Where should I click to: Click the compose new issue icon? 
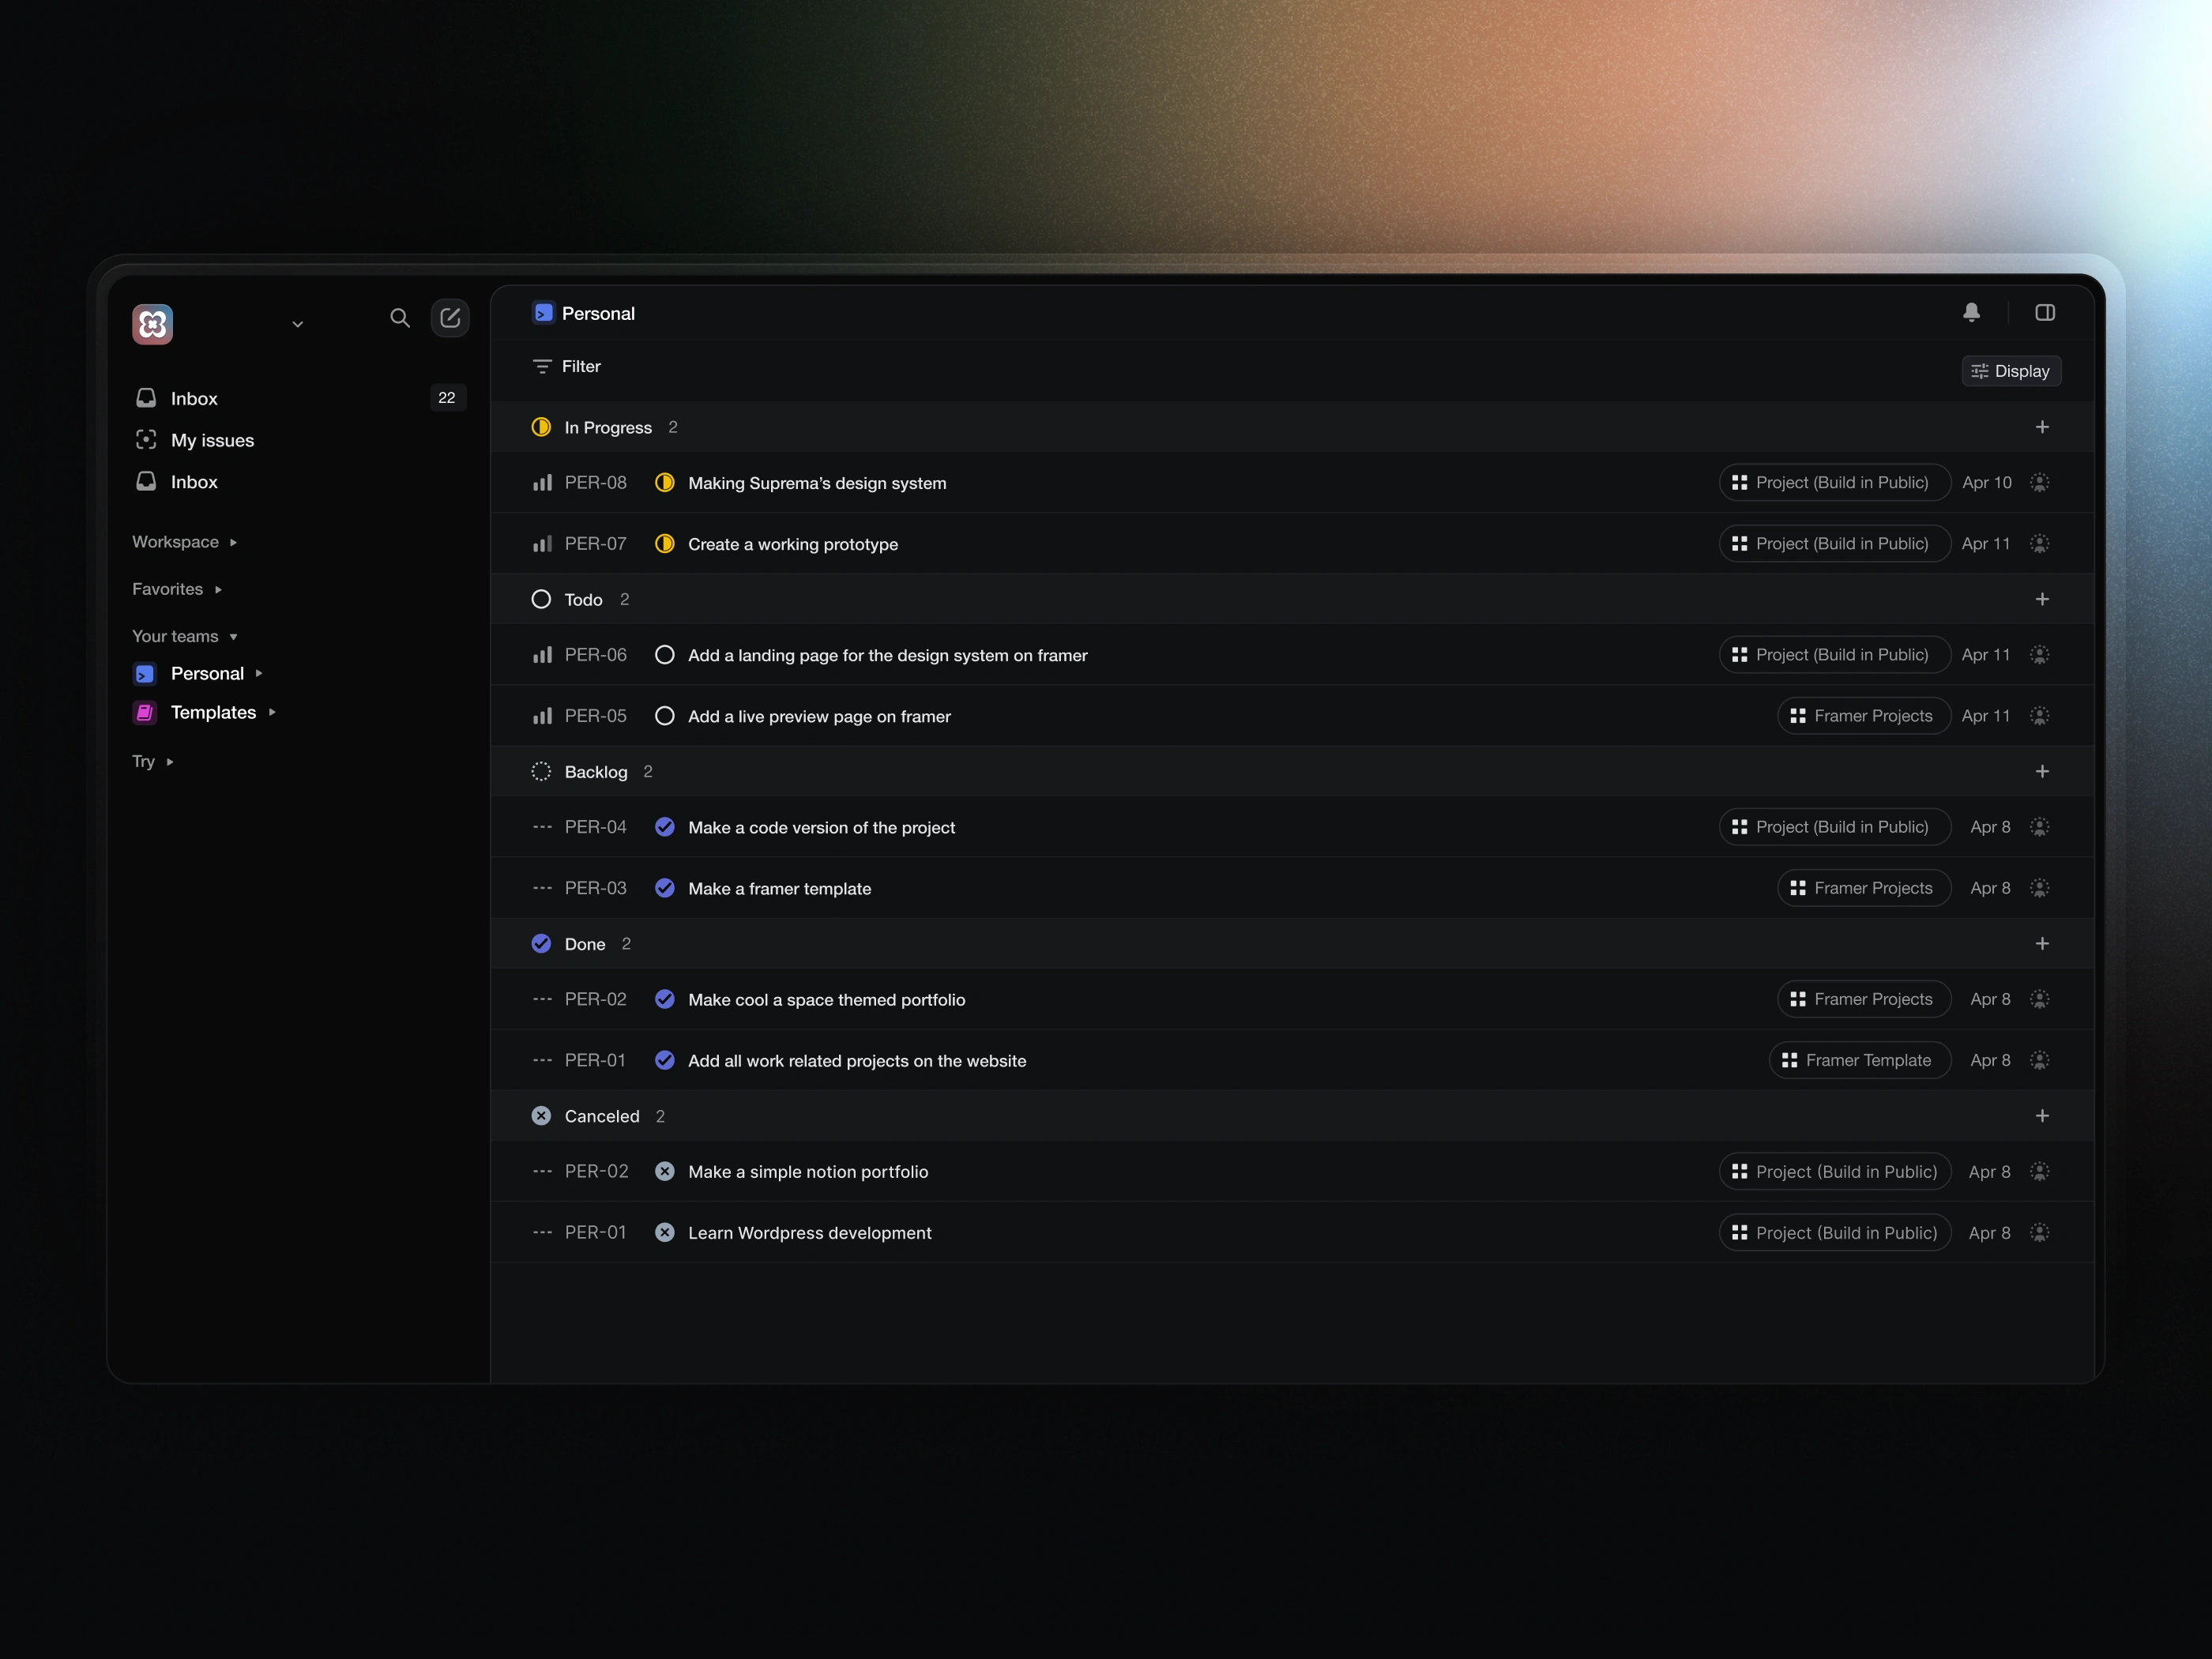pyautogui.click(x=450, y=318)
